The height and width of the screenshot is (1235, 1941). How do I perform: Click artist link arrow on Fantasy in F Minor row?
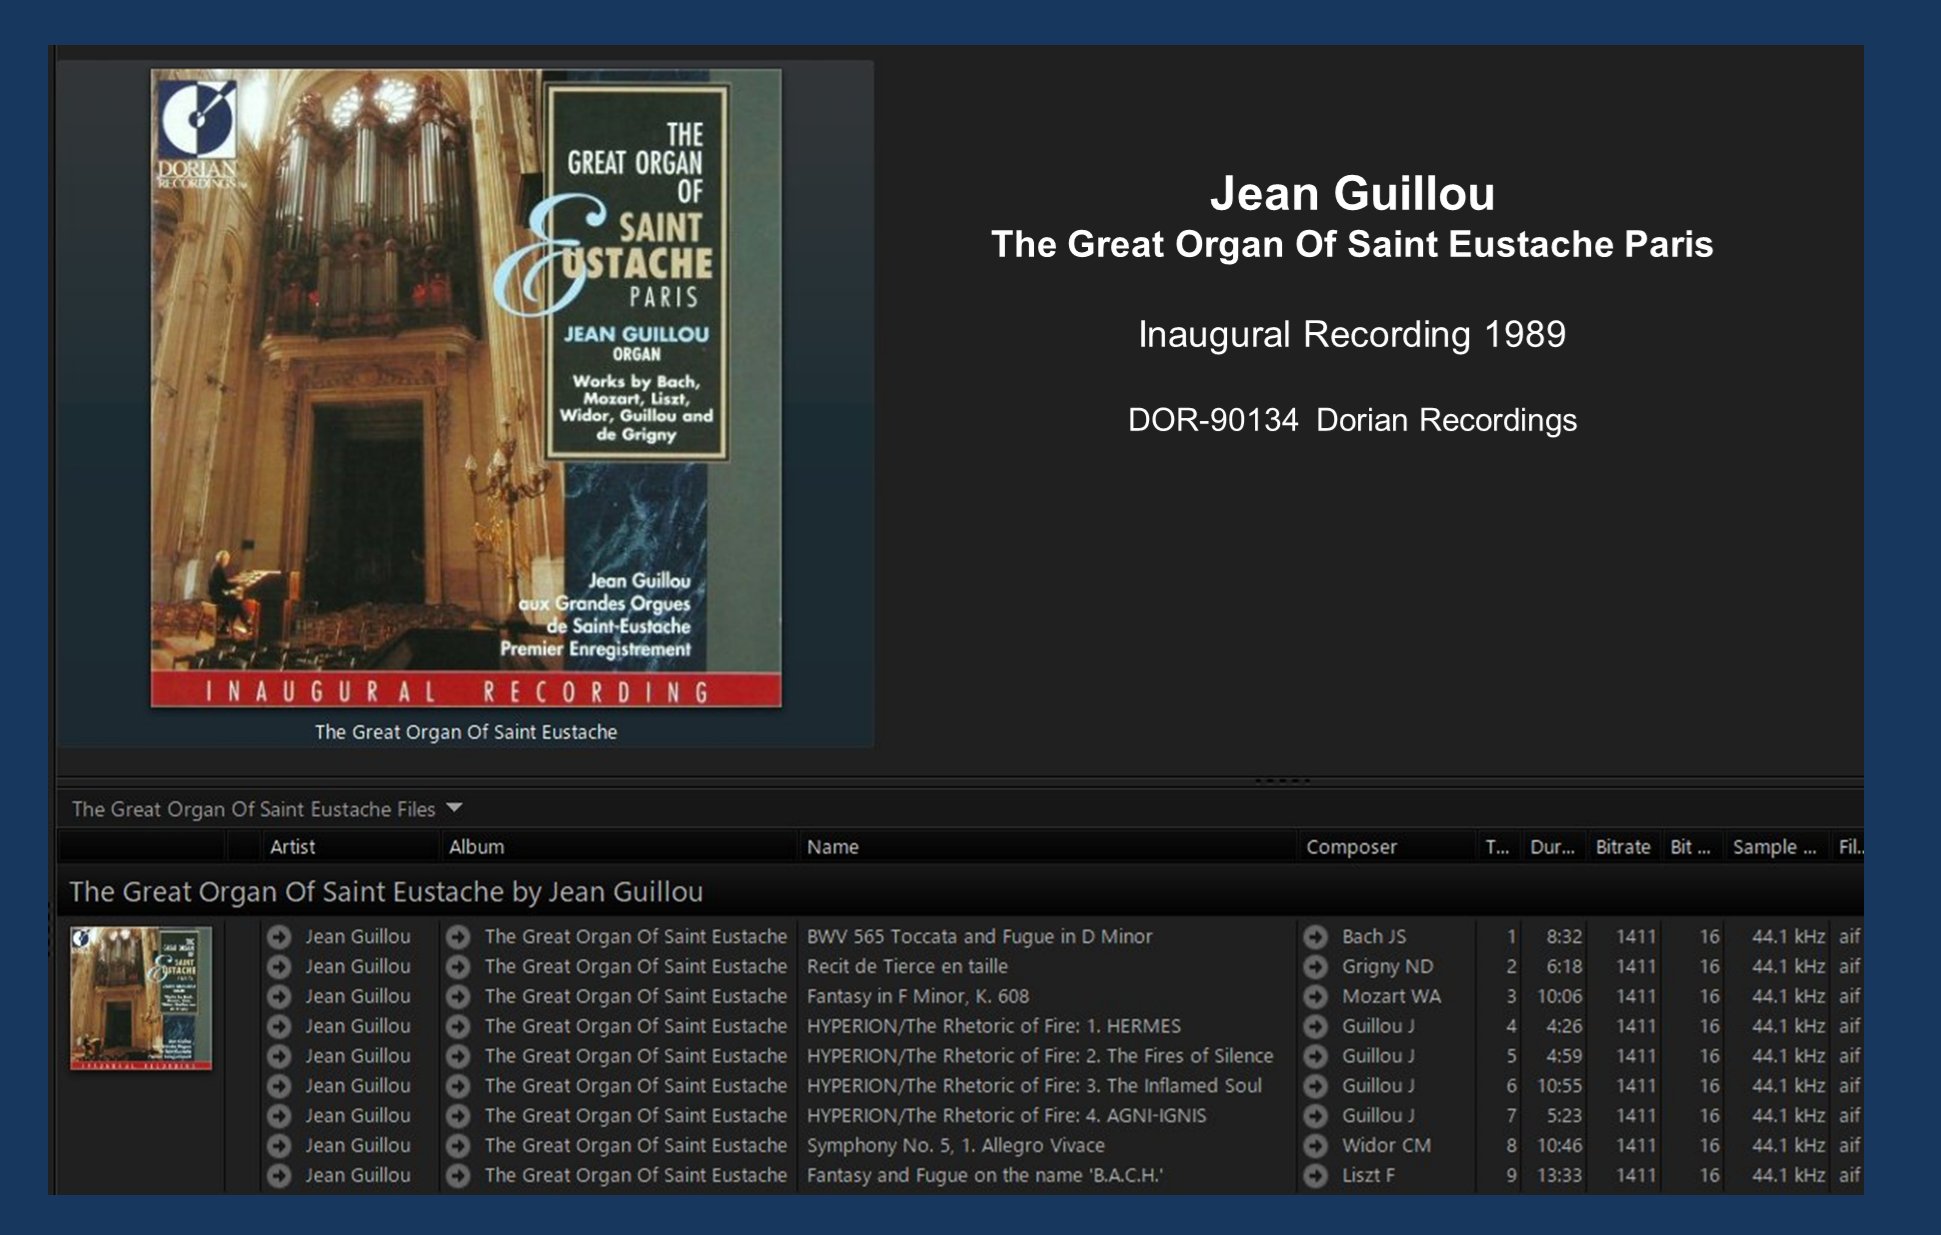279,997
